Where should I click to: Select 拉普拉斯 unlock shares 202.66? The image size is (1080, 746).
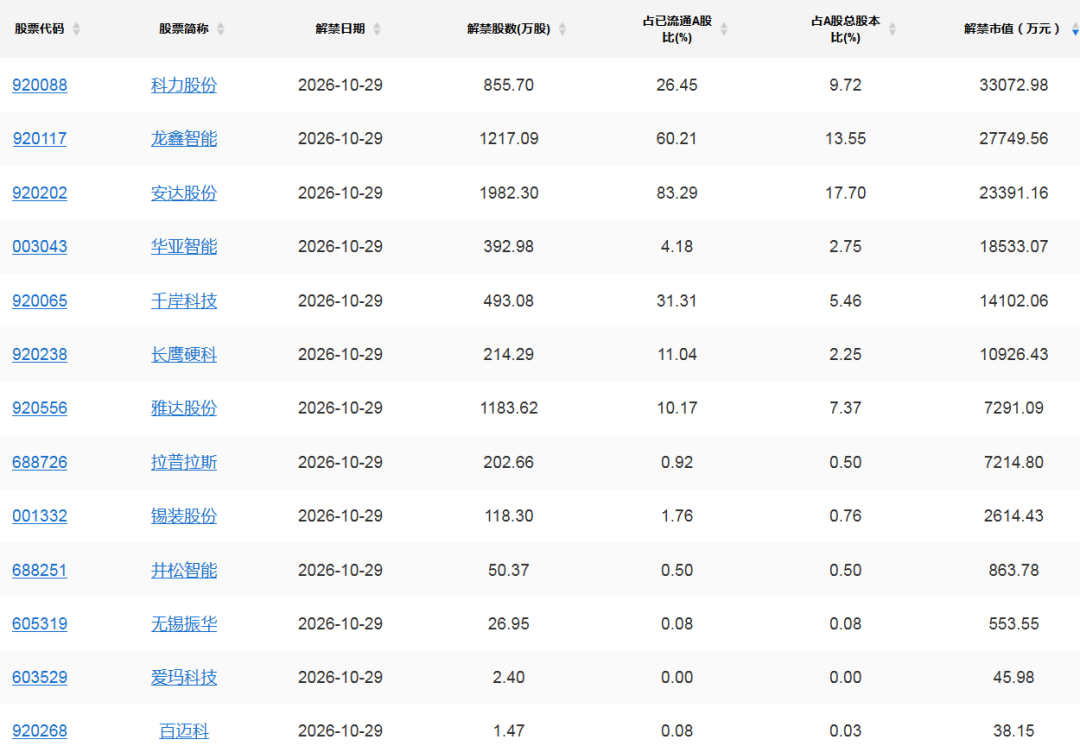pos(508,462)
